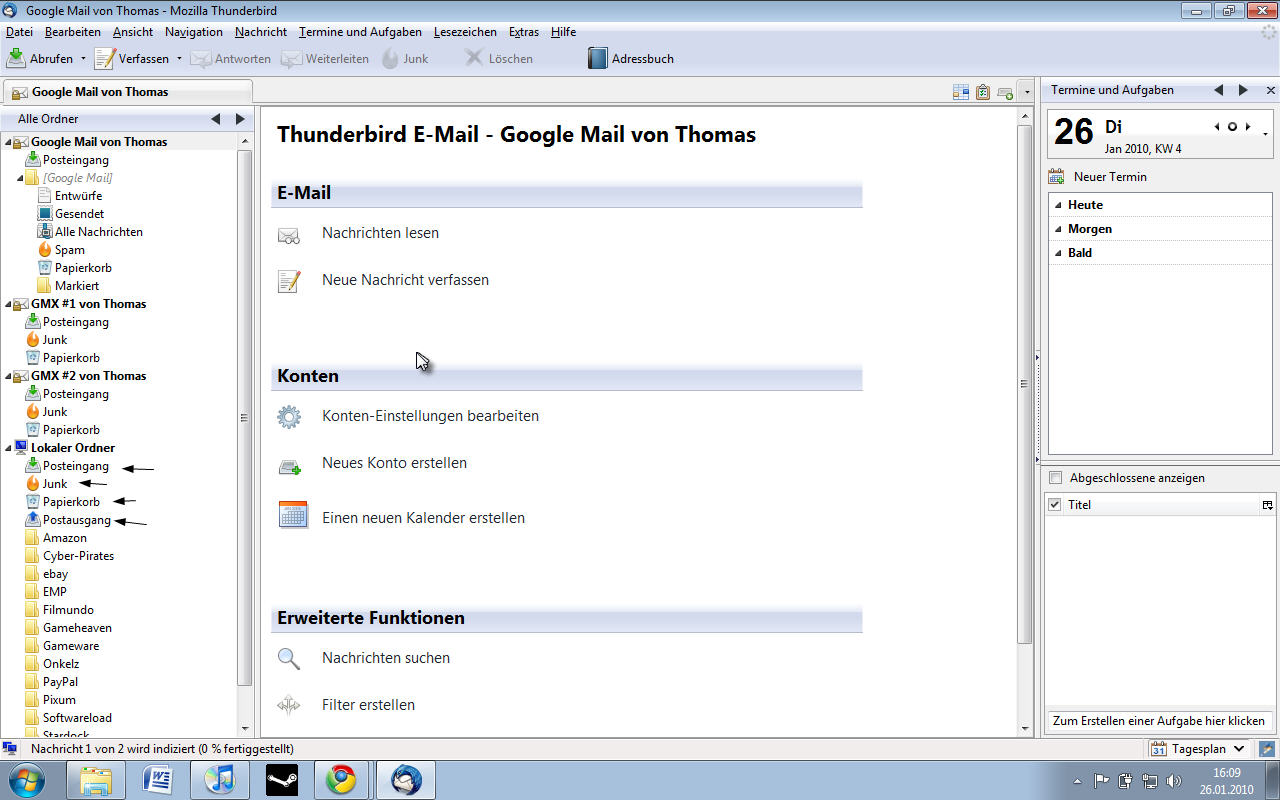Screen dimensions: 1280x800
Task: Select the Spam folder under Google Mail
Action: click(x=69, y=250)
